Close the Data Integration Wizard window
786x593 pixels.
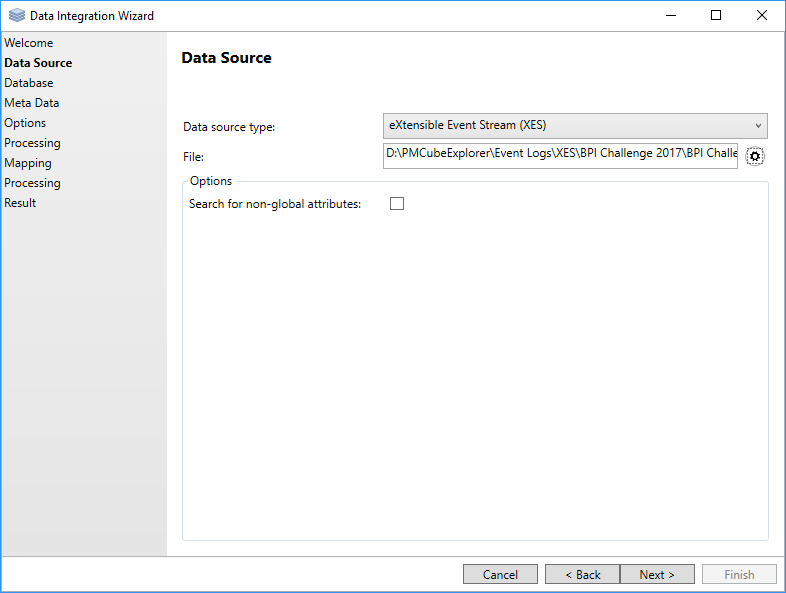(762, 16)
